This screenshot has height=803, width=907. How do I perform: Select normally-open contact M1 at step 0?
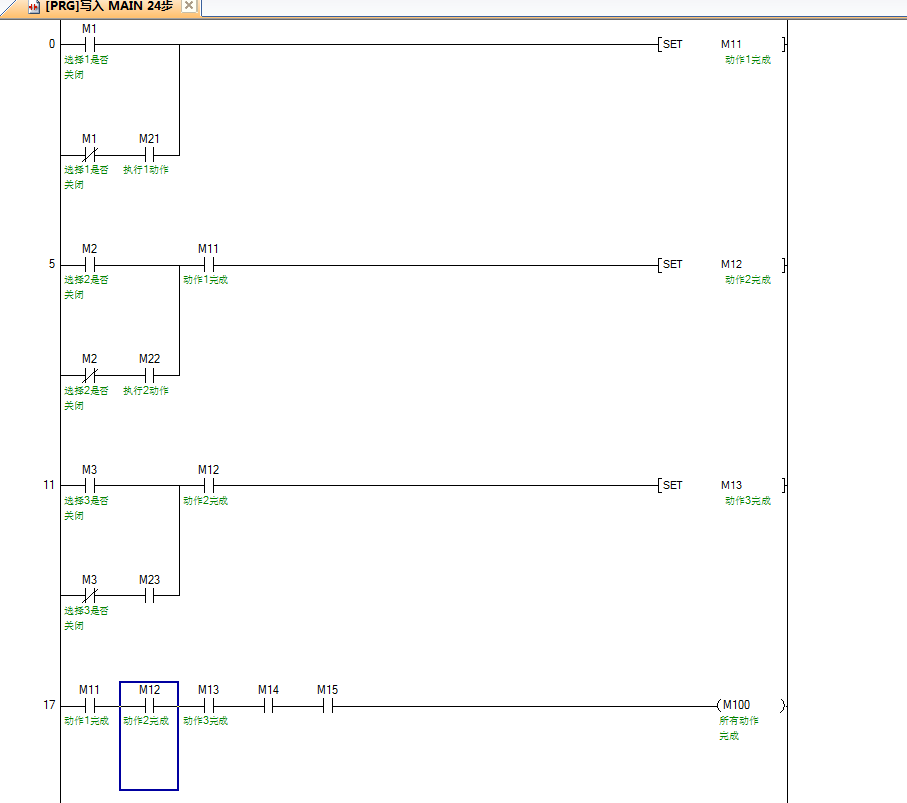(89, 44)
